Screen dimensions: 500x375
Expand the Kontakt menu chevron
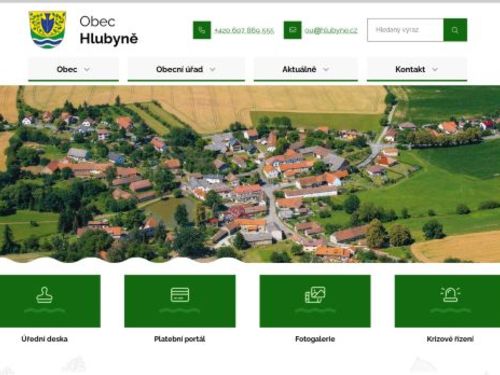tap(435, 69)
